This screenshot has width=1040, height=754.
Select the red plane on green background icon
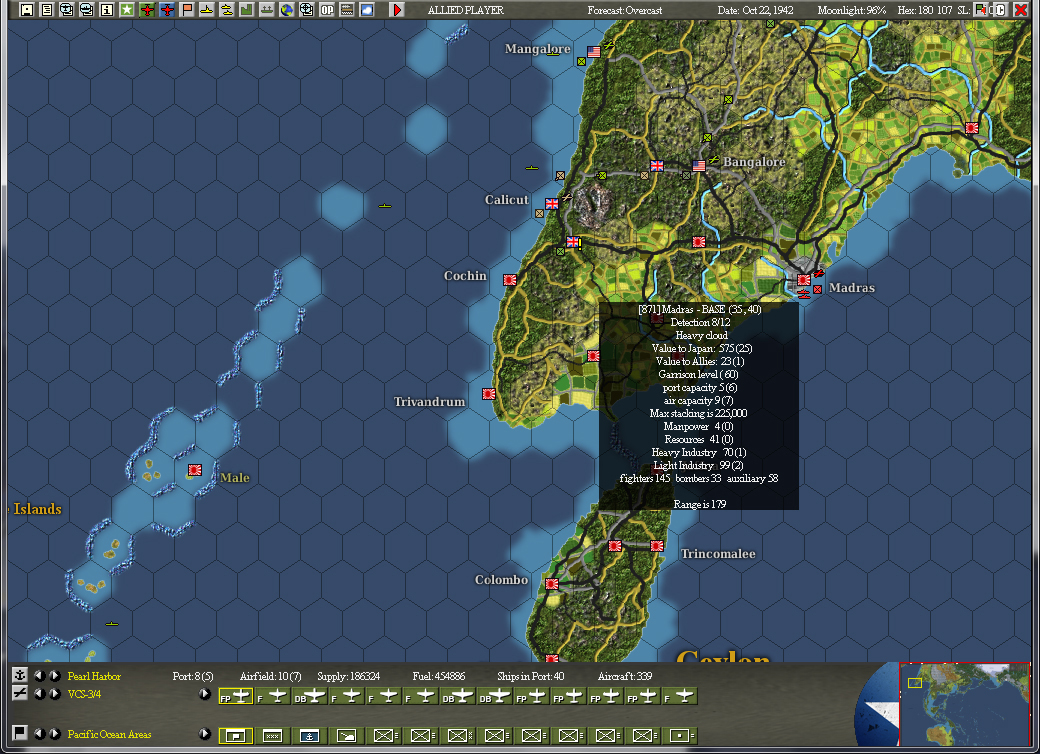(147, 9)
